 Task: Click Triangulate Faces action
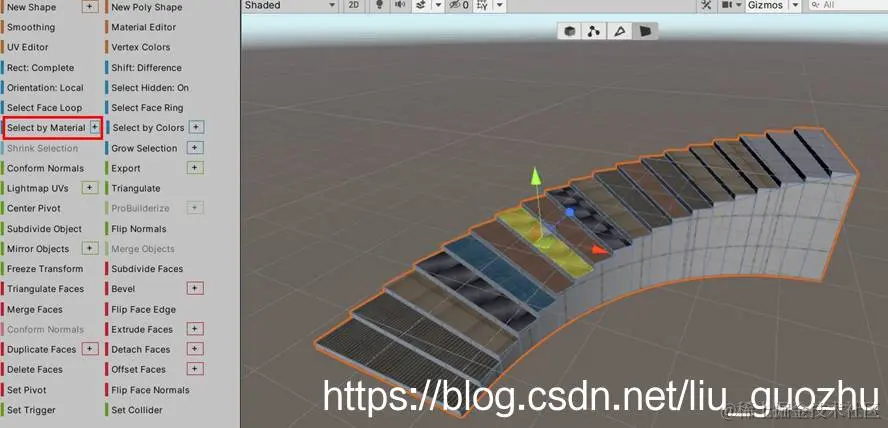pos(45,289)
